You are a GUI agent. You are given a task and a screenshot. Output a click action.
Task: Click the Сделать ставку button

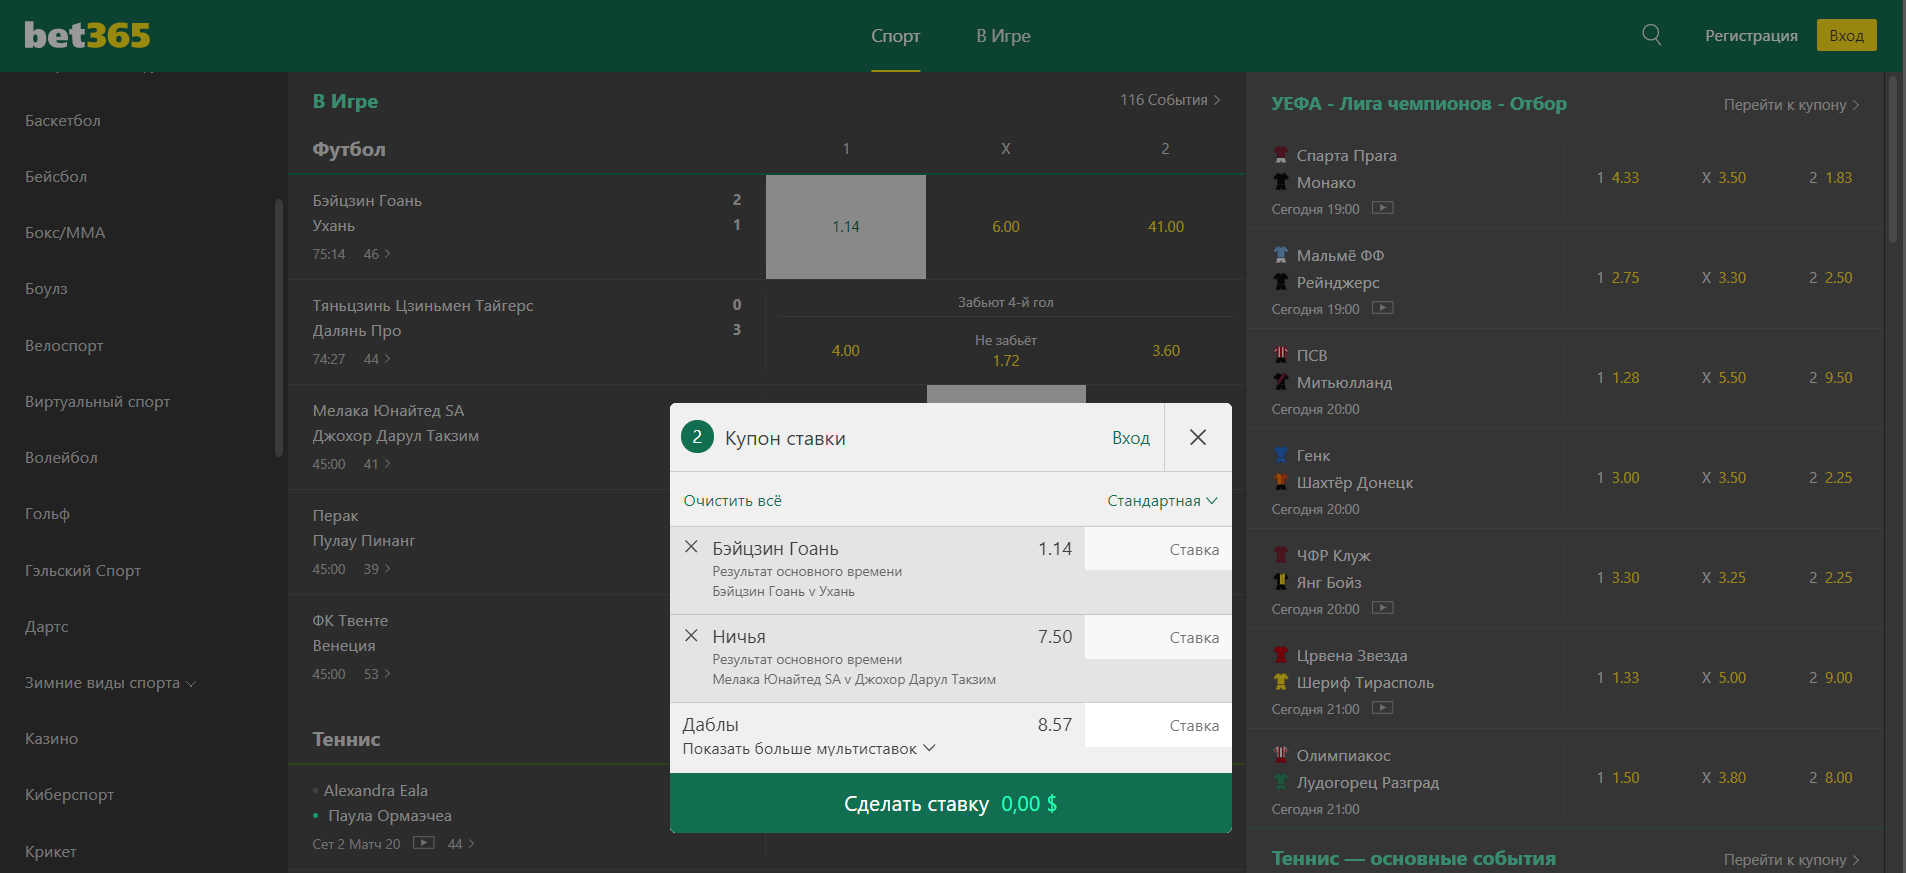[951, 803]
